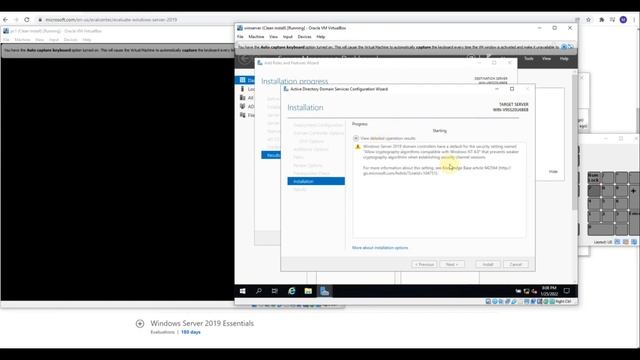Open the Input menu of winserver VirtualBox window
Image resolution: width=640 pixels, height=360 pixels.
click(288, 37)
